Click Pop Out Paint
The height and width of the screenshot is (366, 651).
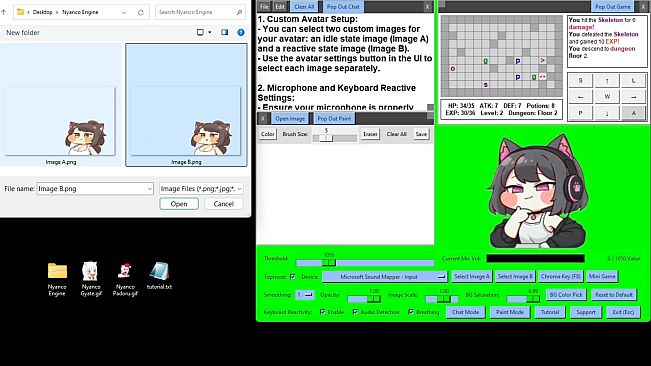334,118
